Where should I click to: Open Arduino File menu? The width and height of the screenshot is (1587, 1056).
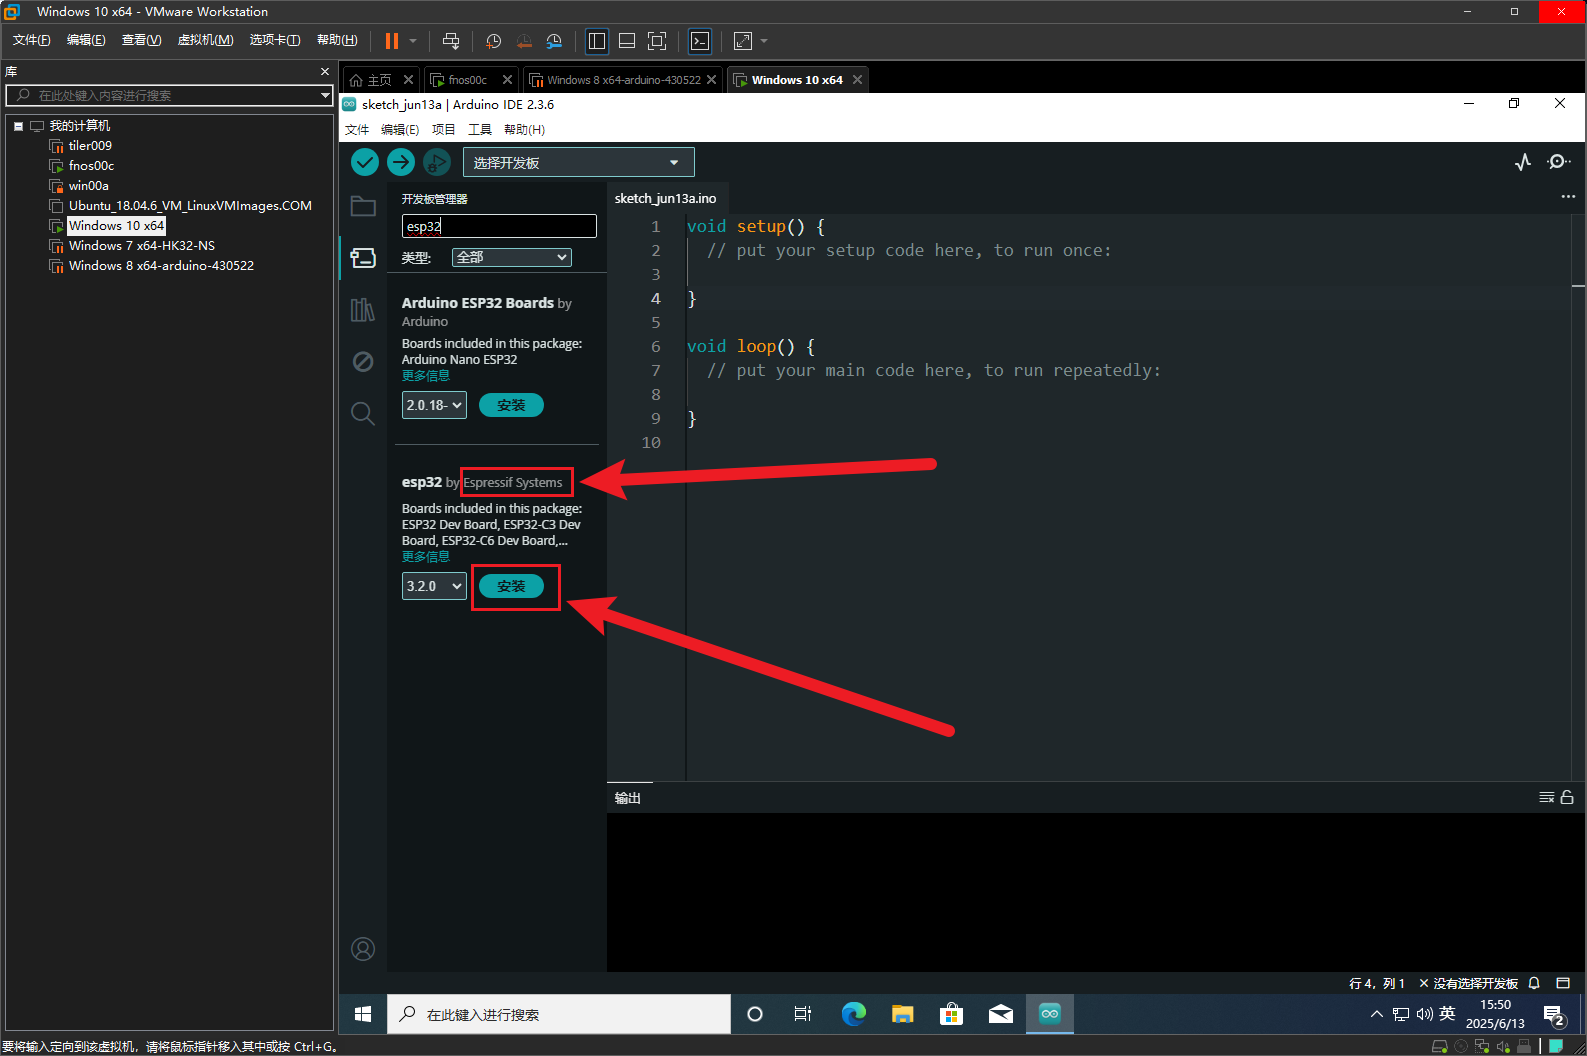357,130
